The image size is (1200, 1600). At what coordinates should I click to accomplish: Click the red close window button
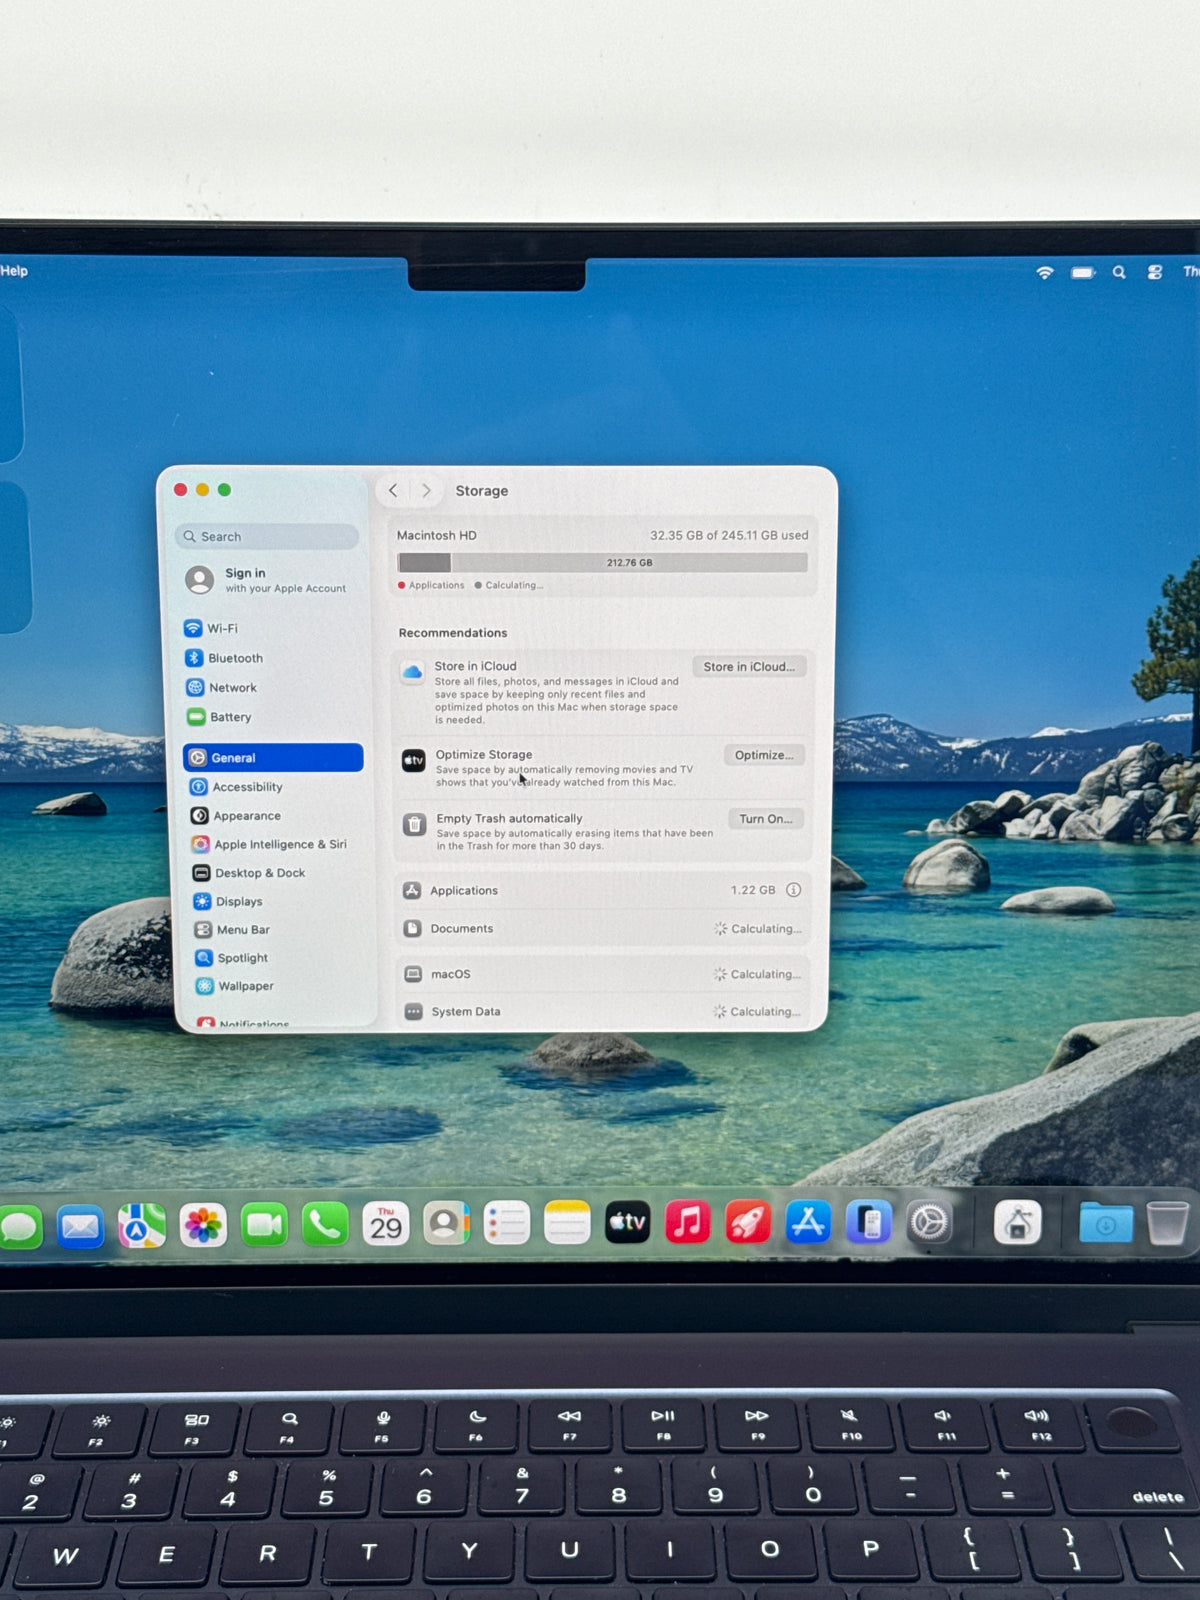[x=181, y=490]
